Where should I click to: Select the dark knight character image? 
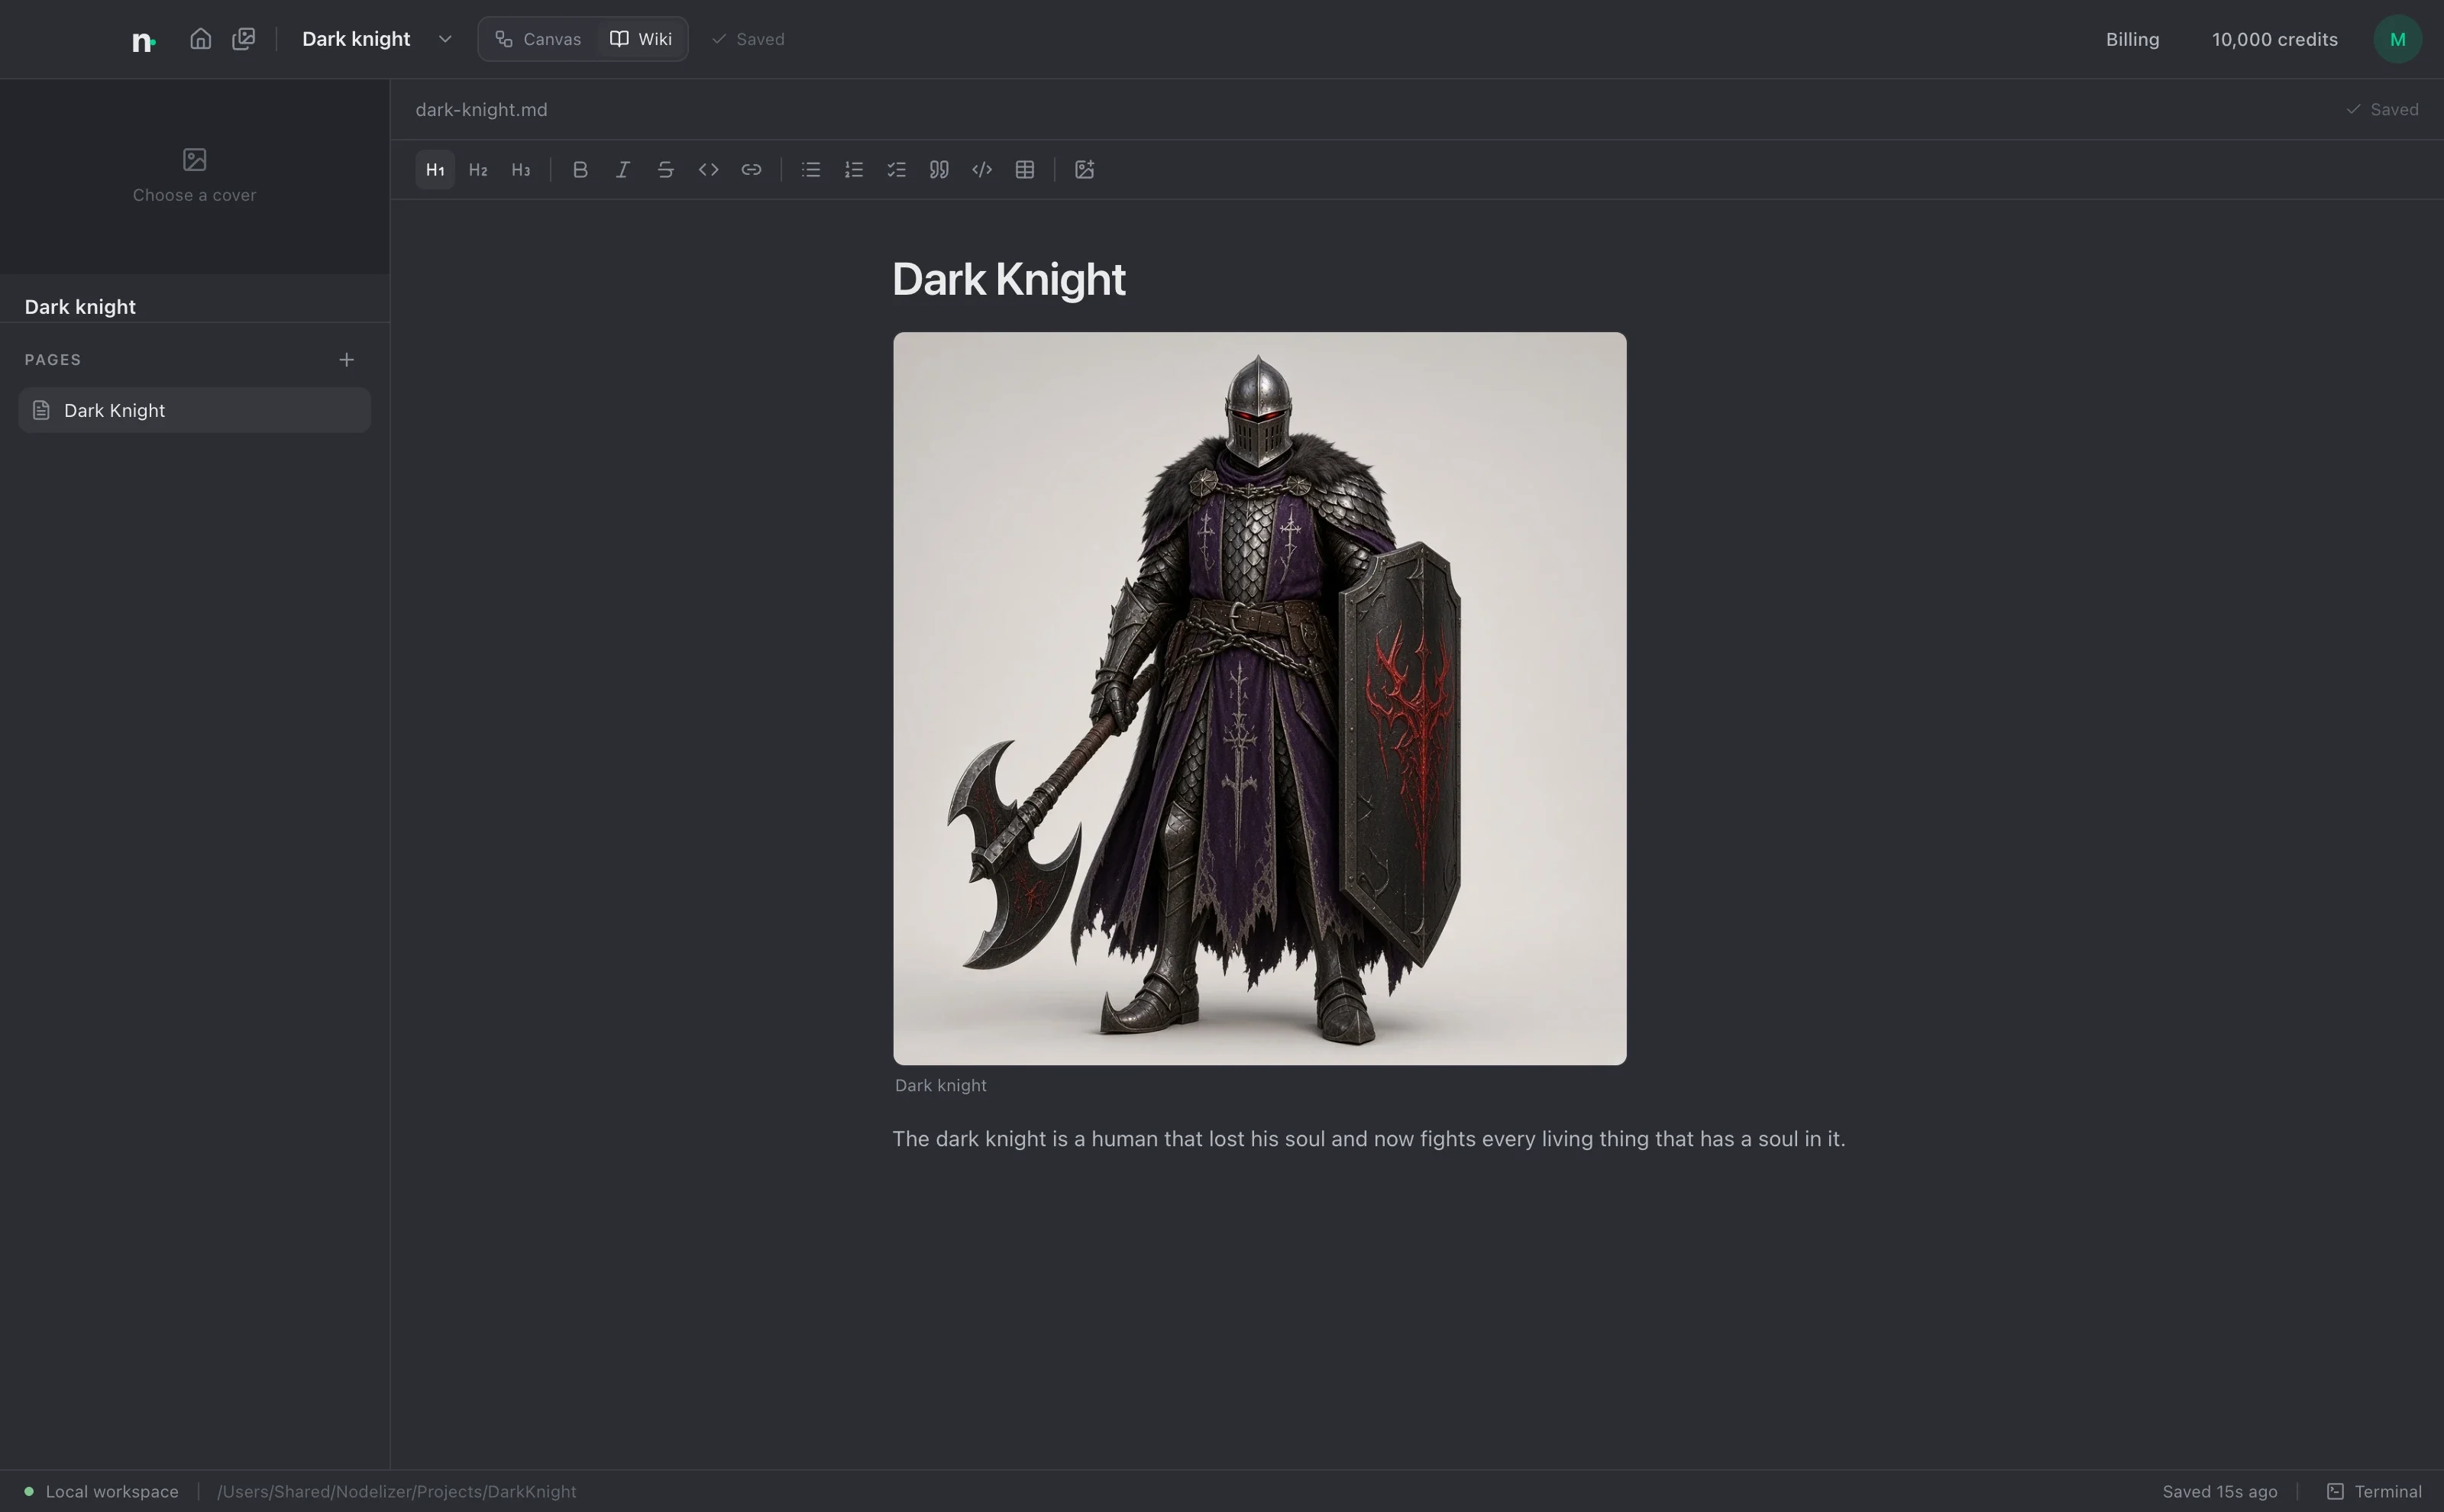[1260, 698]
